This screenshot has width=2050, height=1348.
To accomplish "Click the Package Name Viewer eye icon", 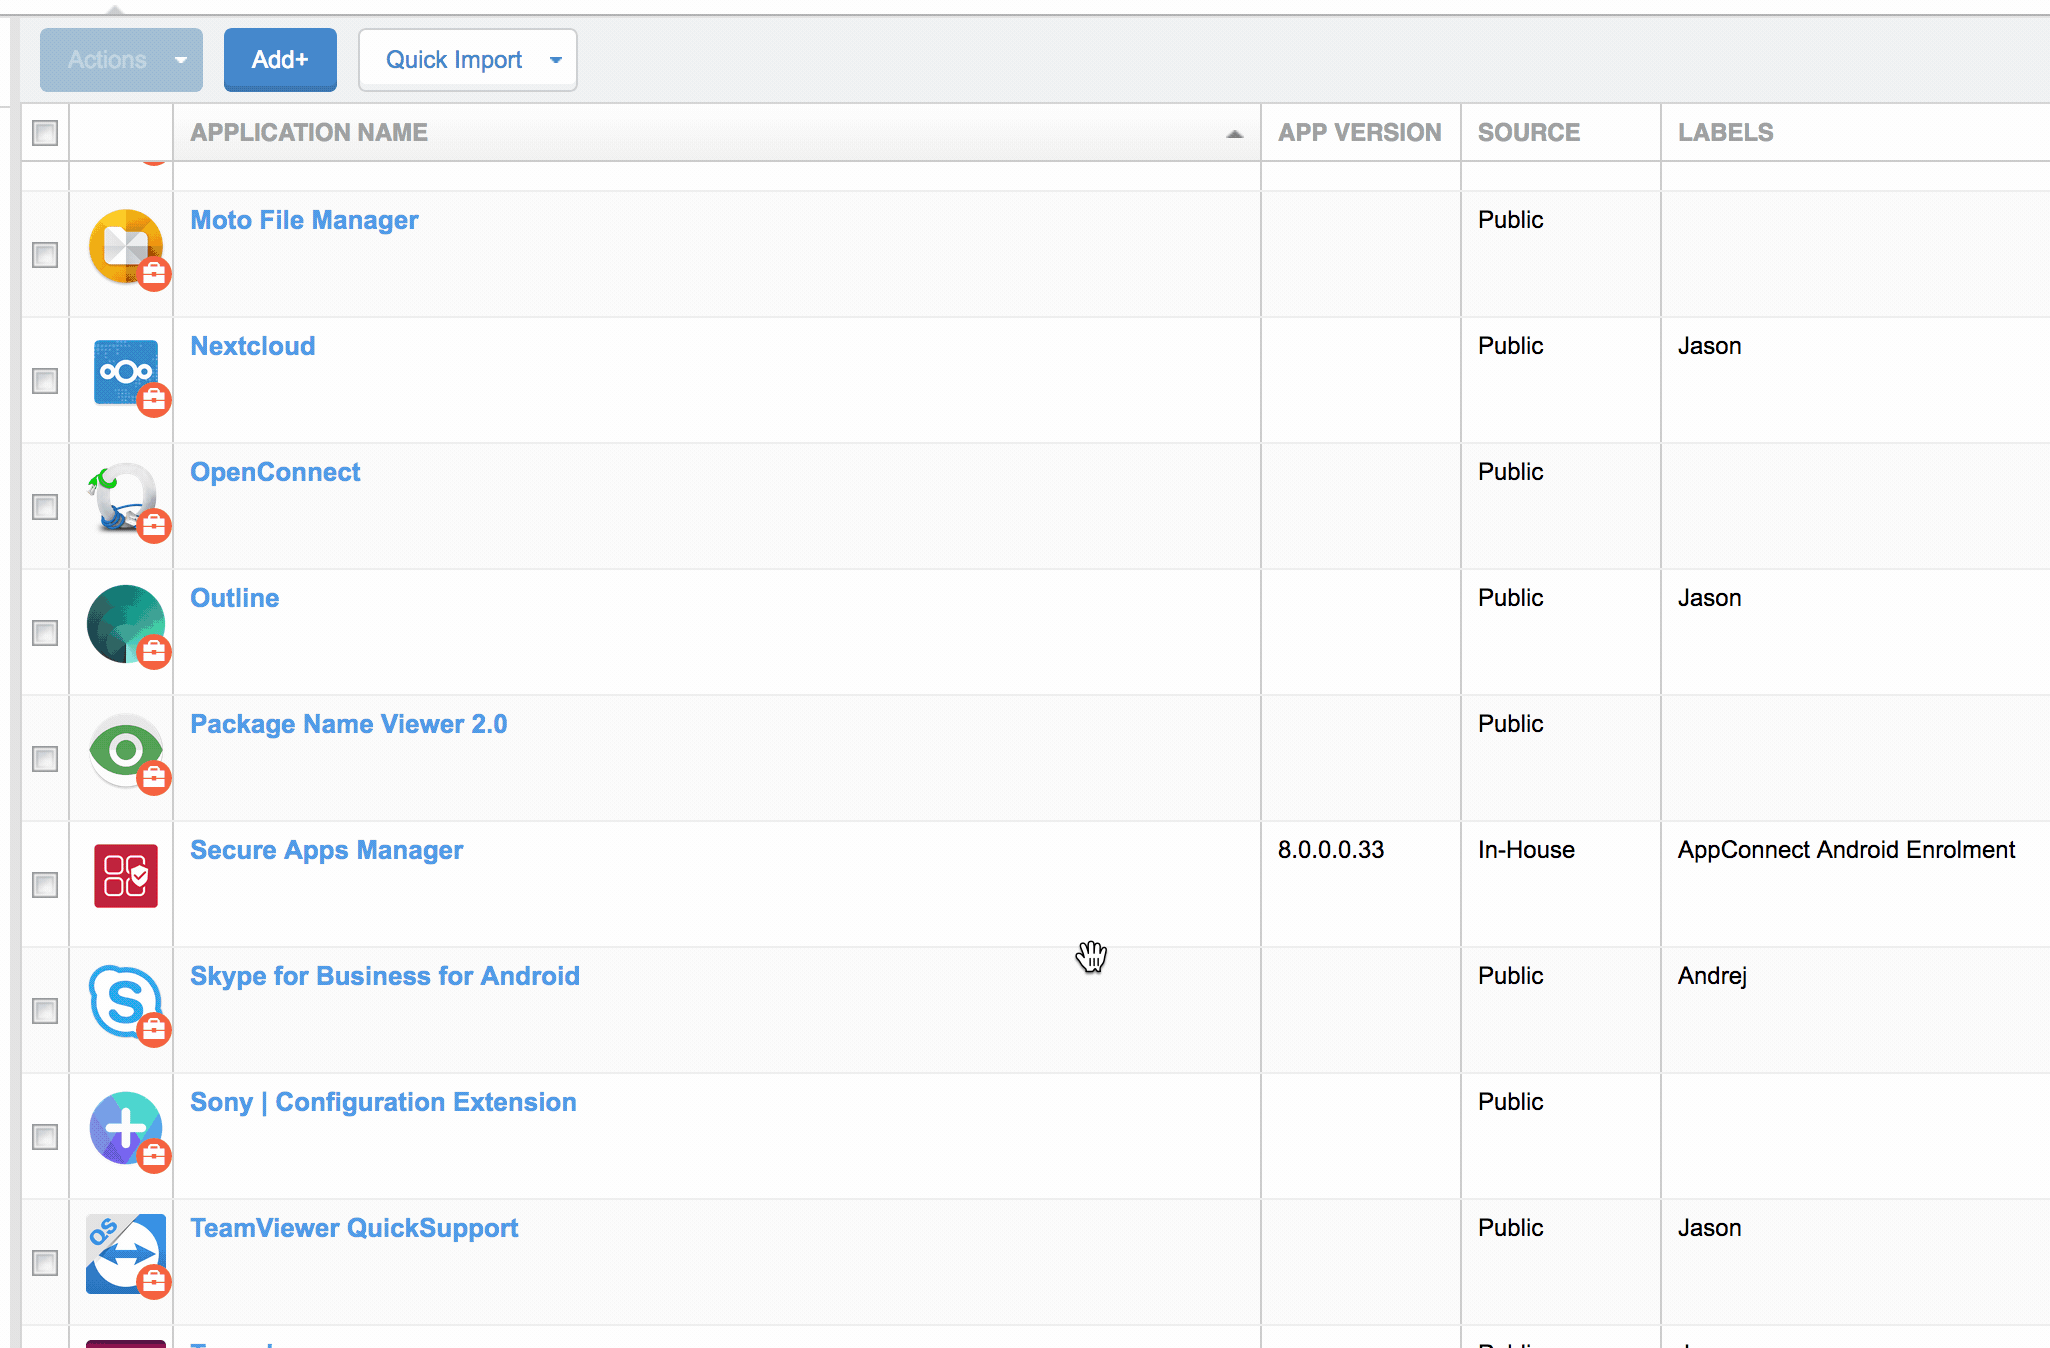I will click(125, 750).
